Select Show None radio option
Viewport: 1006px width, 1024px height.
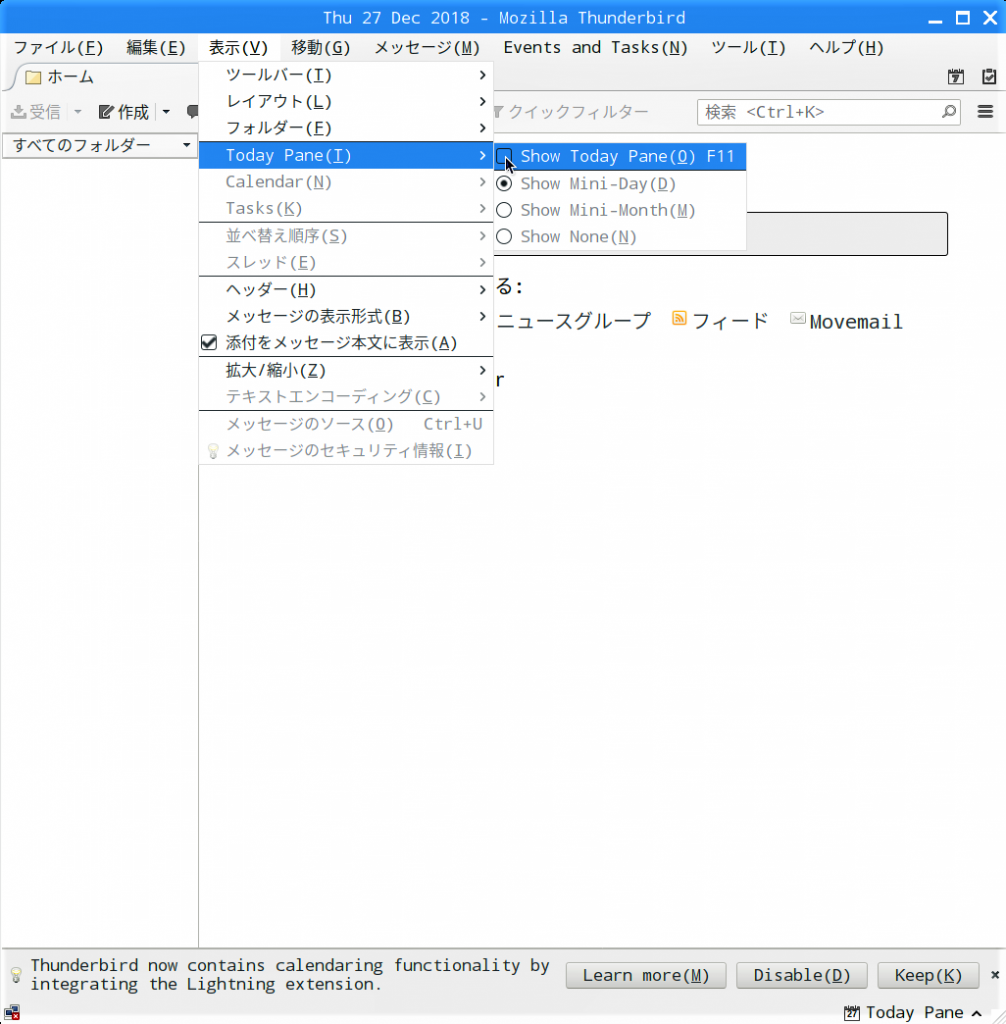tap(504, 236)
